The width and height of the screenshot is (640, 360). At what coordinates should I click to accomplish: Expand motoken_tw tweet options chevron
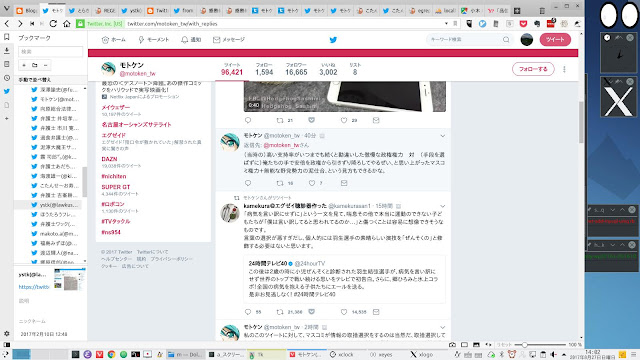tap(442, 136)
